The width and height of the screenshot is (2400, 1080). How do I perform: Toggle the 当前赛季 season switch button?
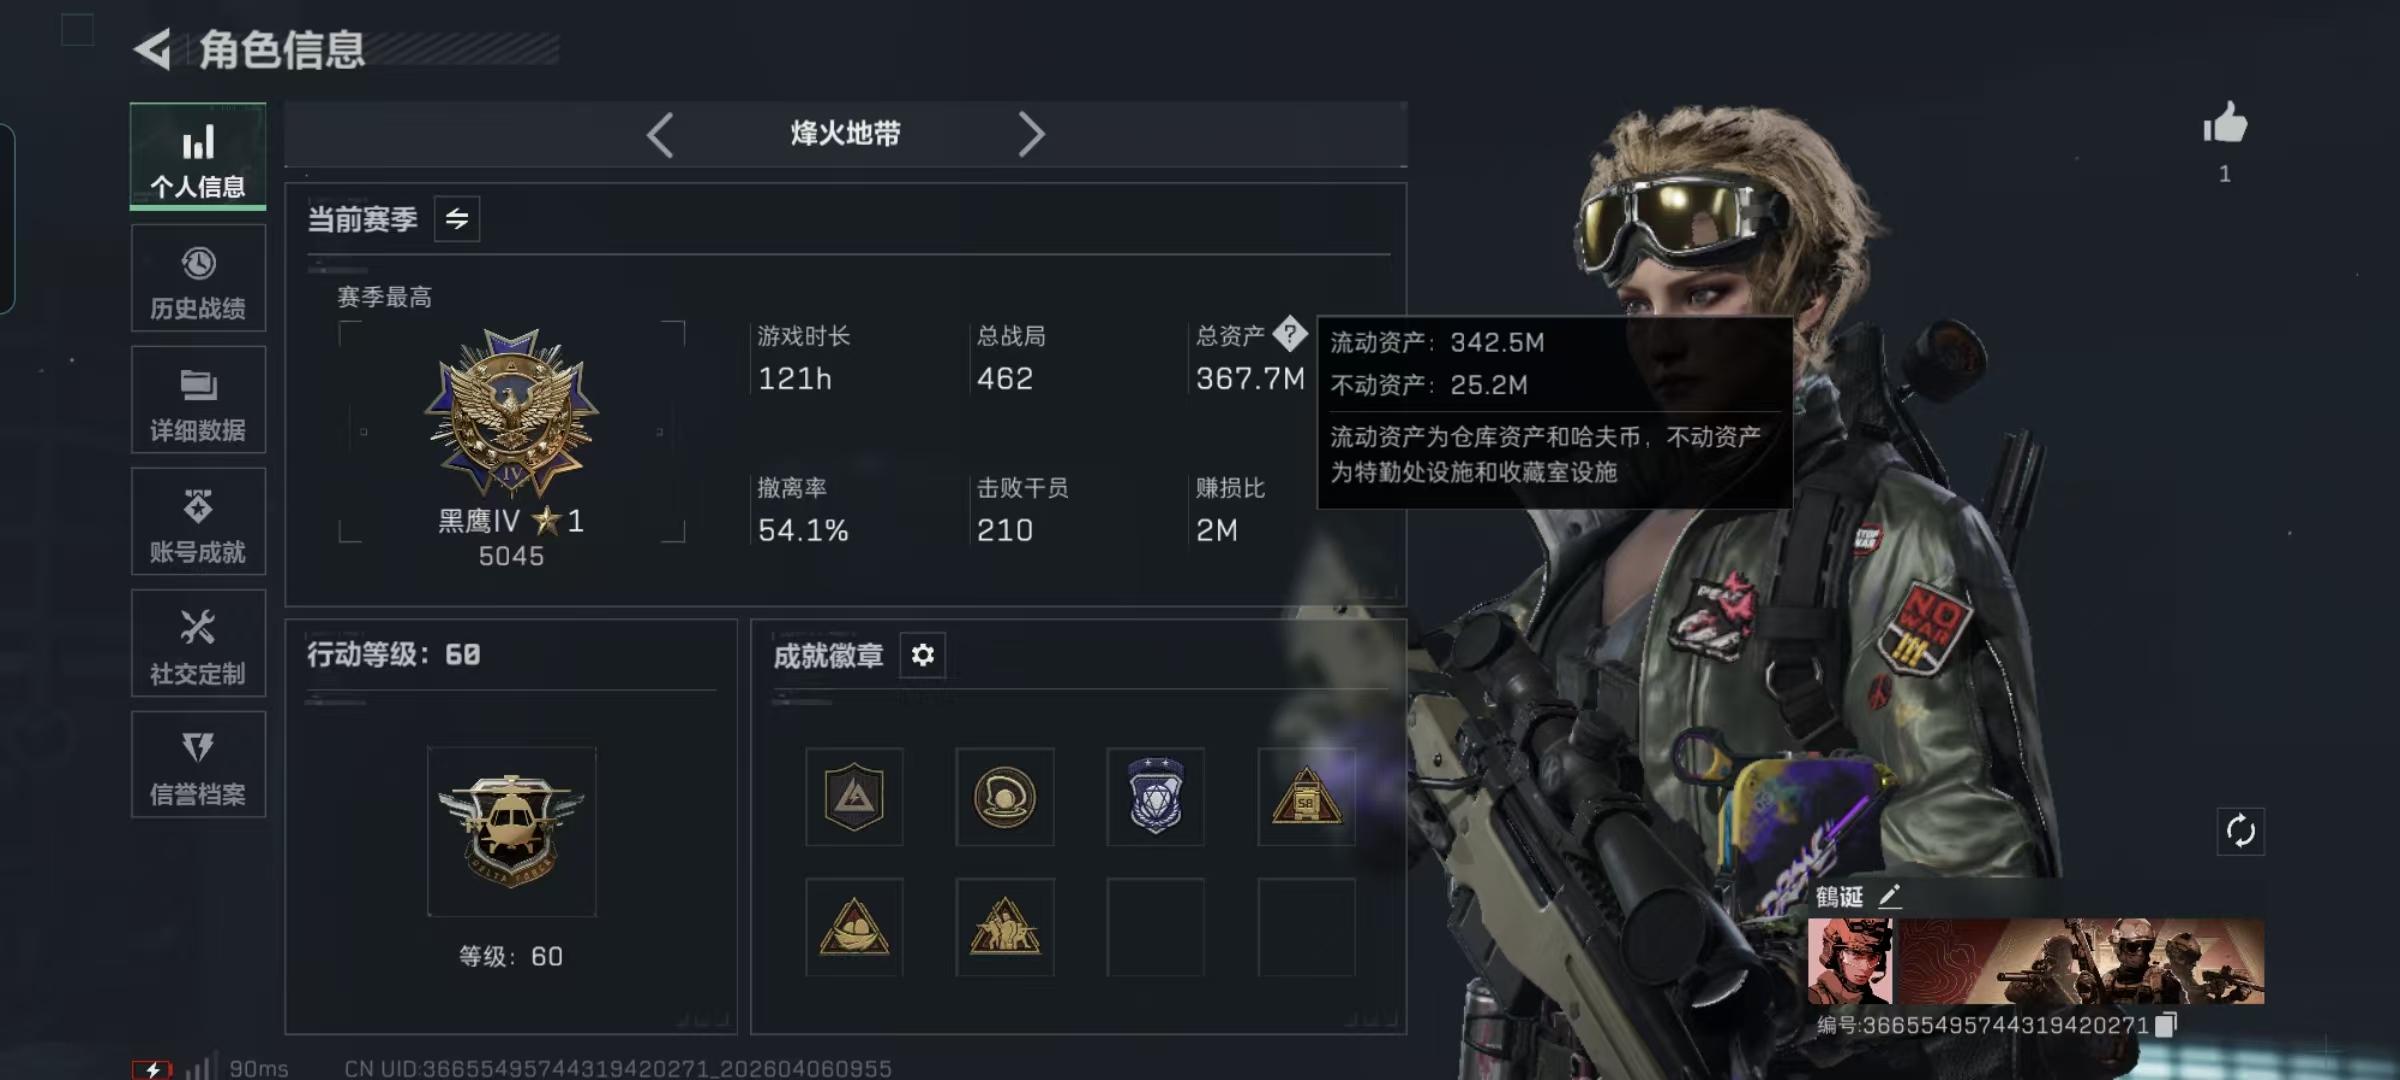457,219
